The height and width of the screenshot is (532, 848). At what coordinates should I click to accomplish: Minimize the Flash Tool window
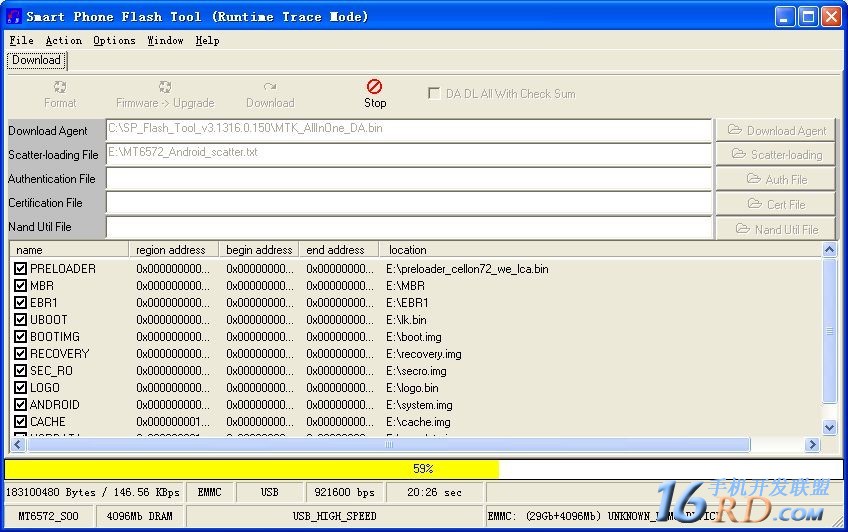[x=785, y=17]
